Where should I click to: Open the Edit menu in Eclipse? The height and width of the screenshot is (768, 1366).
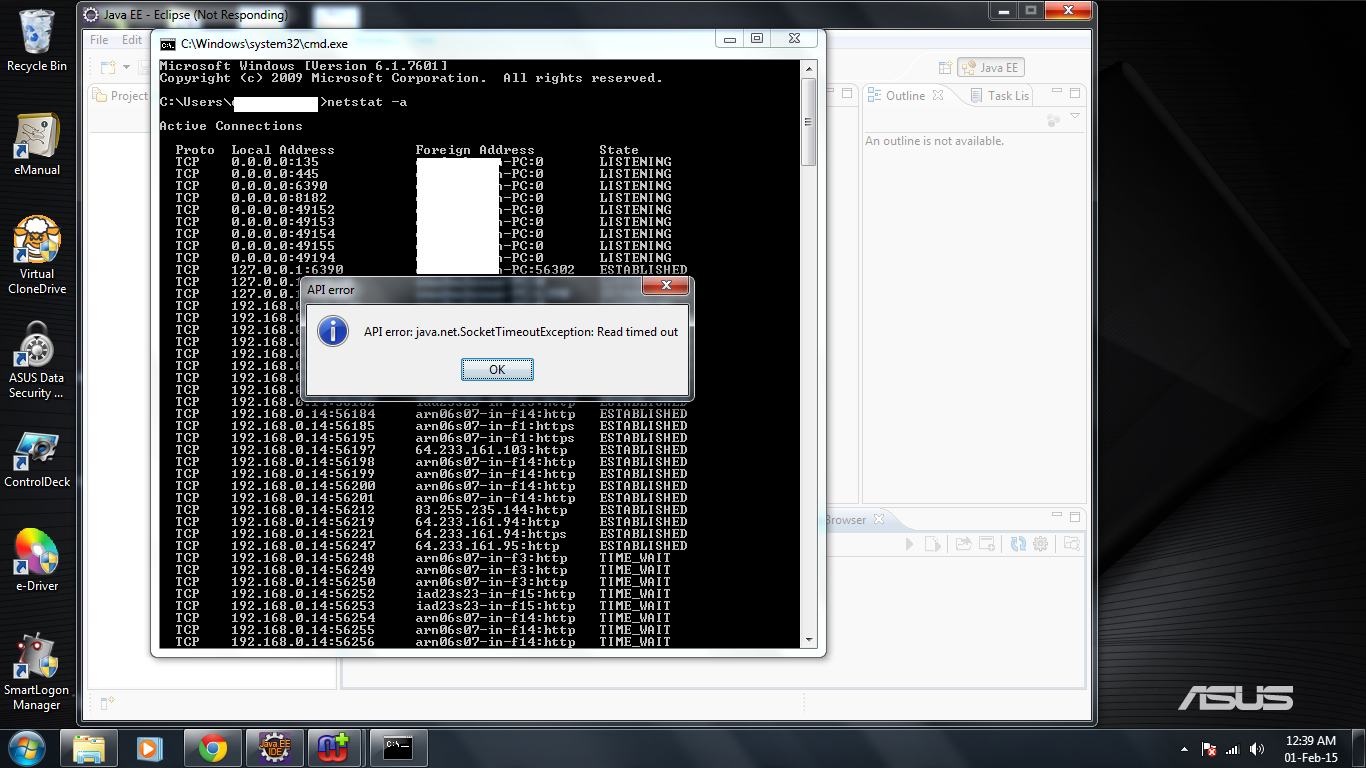(x=132, y=40)
